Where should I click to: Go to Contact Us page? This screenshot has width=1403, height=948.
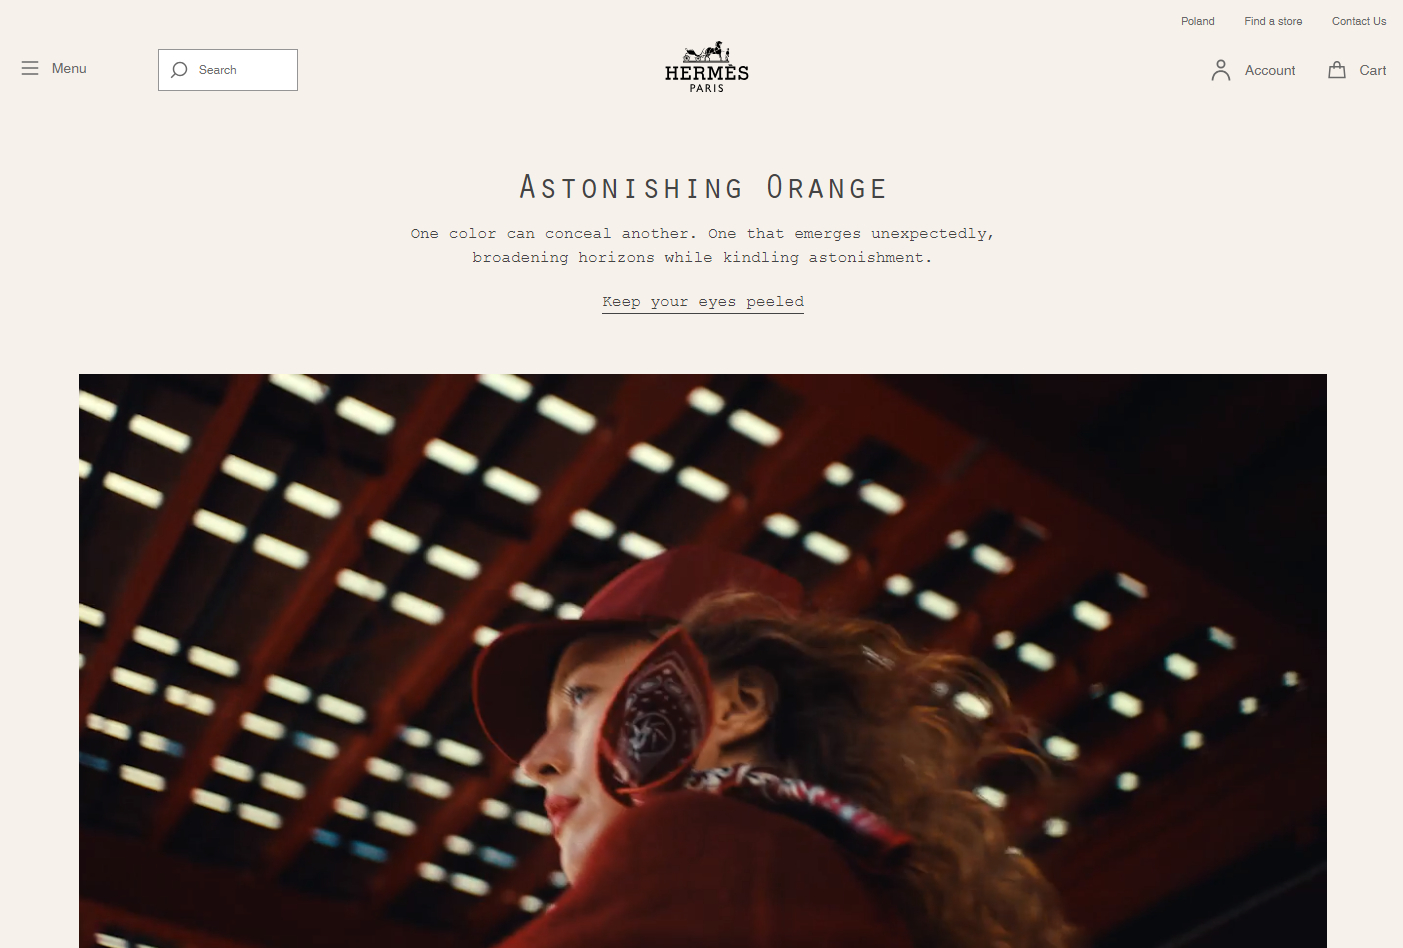(x=1358, y=21)
